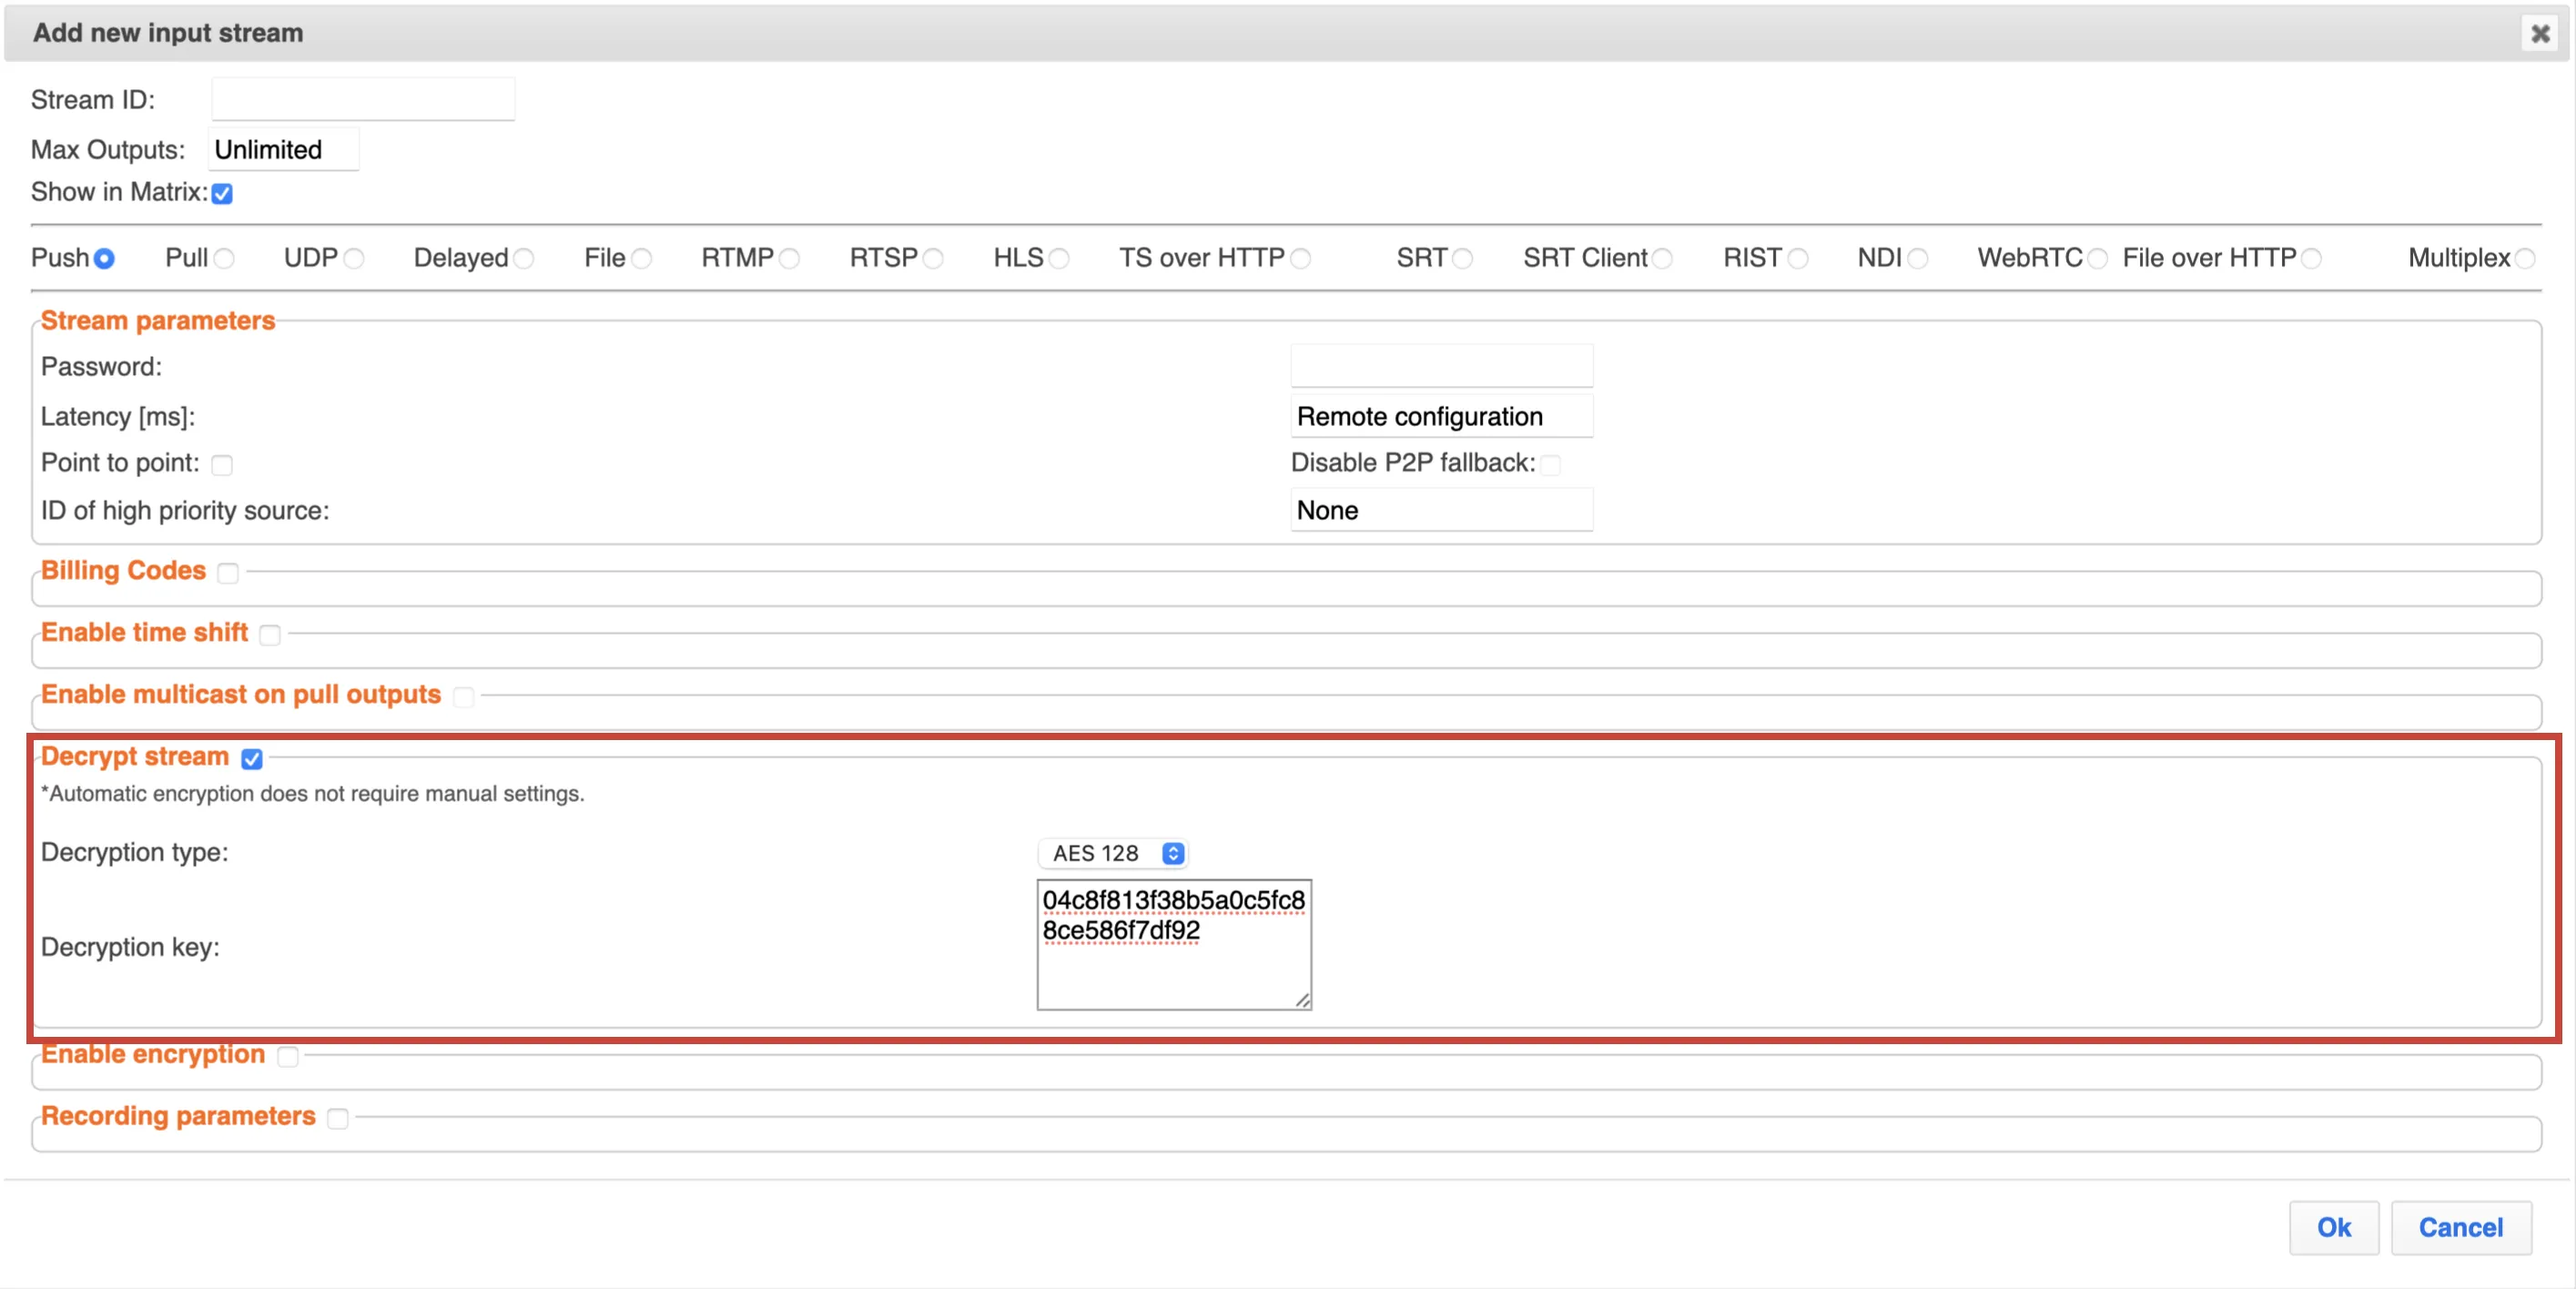2576x1289 pixels.
Task: Select the UDP radio button
Action: (354, 259)
